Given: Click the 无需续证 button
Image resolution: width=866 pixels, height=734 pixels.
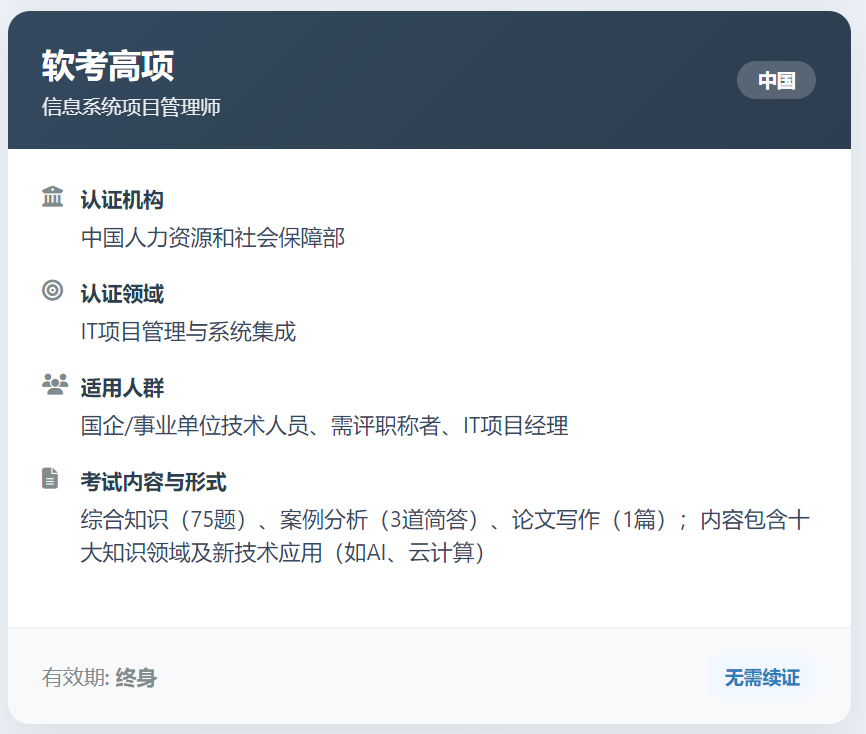Looking at the screenshot, I should 762,677.
